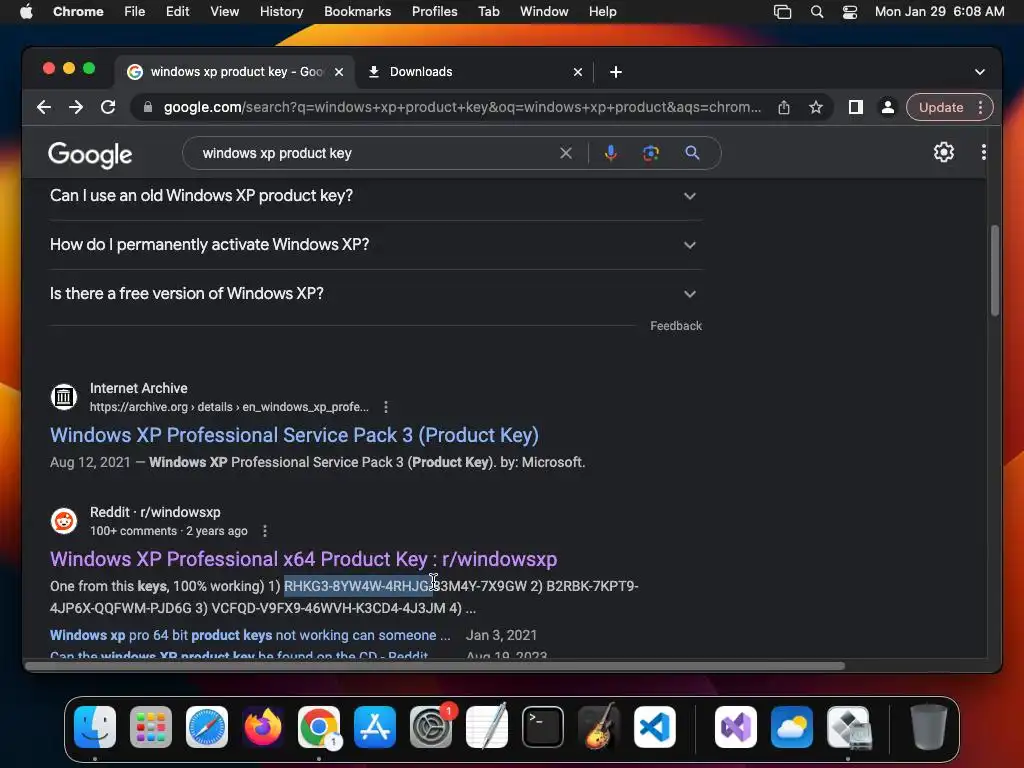This screenshot has width=1024, height=768.
Task: Open Finder from the Dock
Action: (95, 727)
